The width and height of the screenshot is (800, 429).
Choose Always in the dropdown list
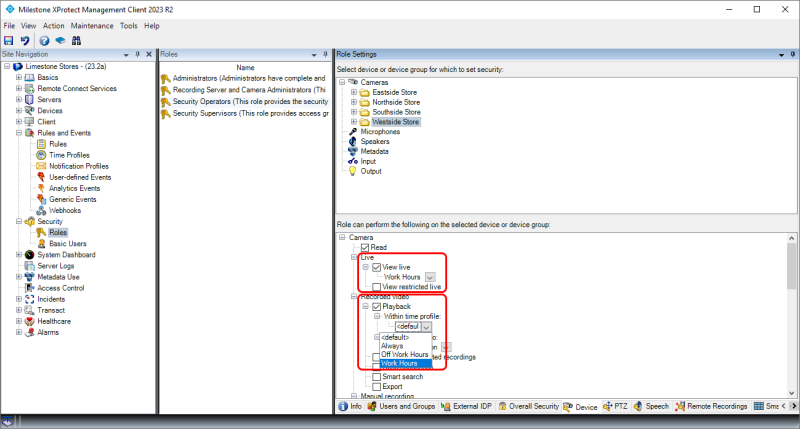pos(406,346)
